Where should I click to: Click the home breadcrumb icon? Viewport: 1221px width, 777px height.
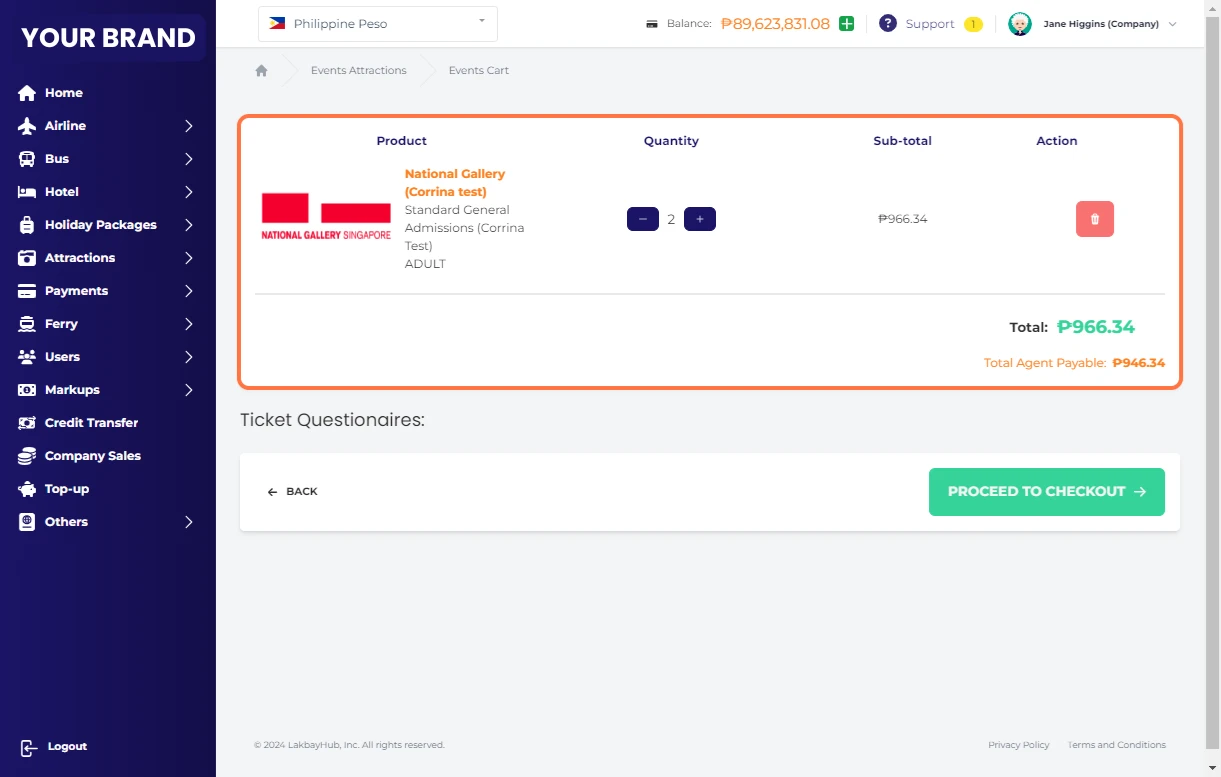click(261, 71)
